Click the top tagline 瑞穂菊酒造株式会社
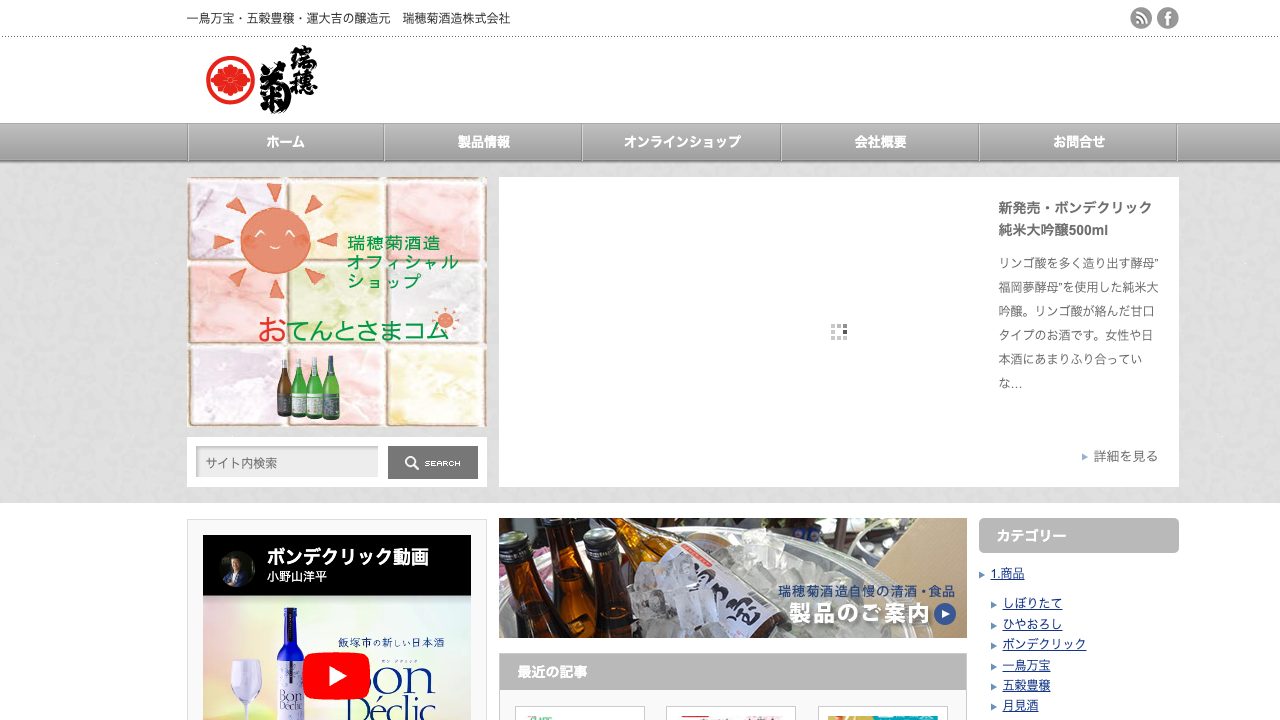Screen dimensions: 1280x720 click(x=456, y=18)
